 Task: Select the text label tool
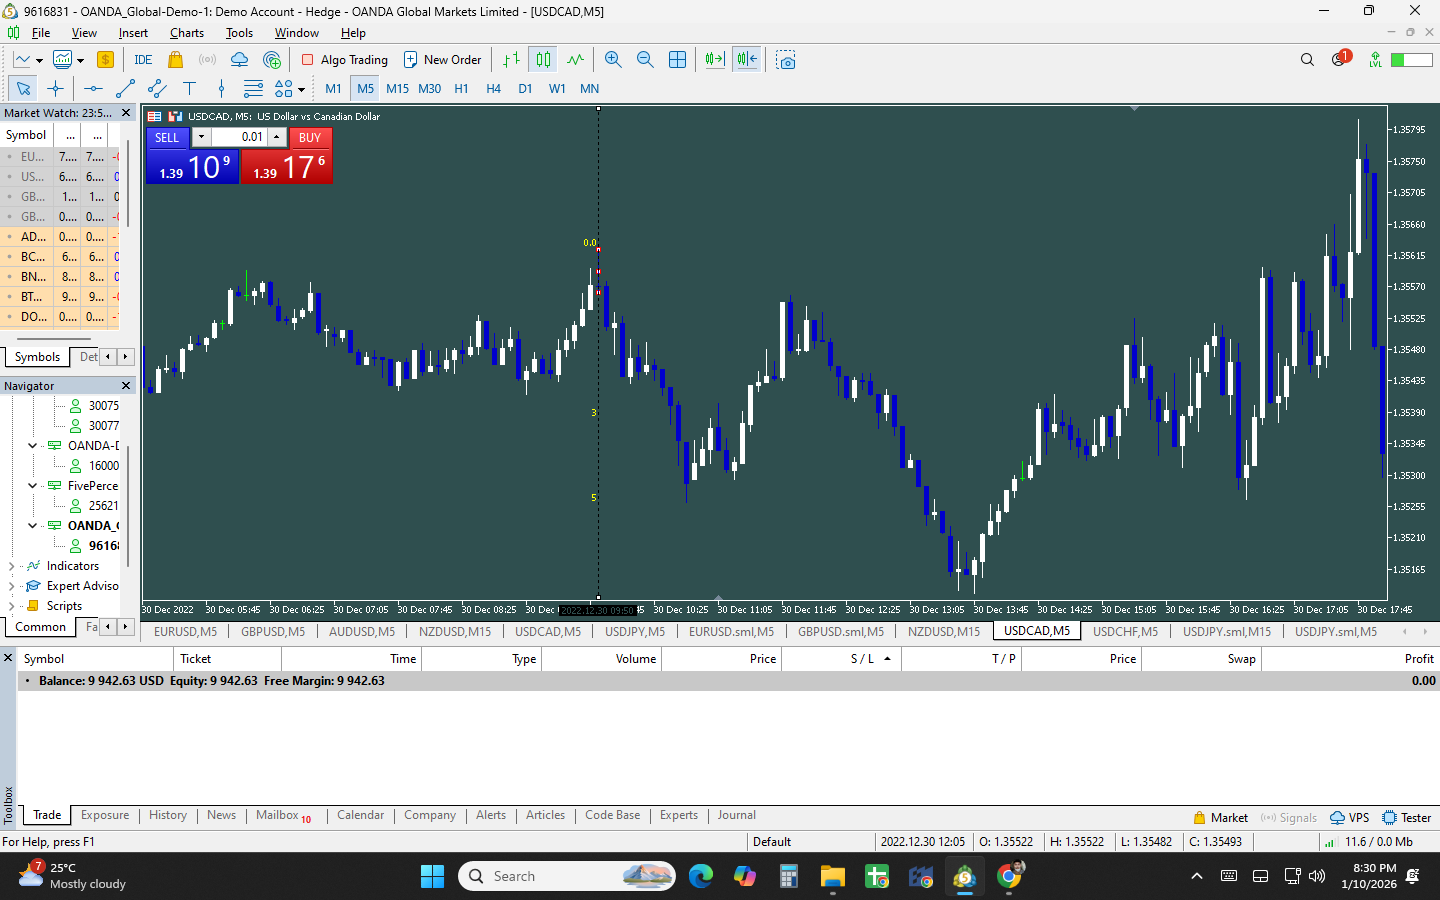pyautogui.click(x=189, y=89)
